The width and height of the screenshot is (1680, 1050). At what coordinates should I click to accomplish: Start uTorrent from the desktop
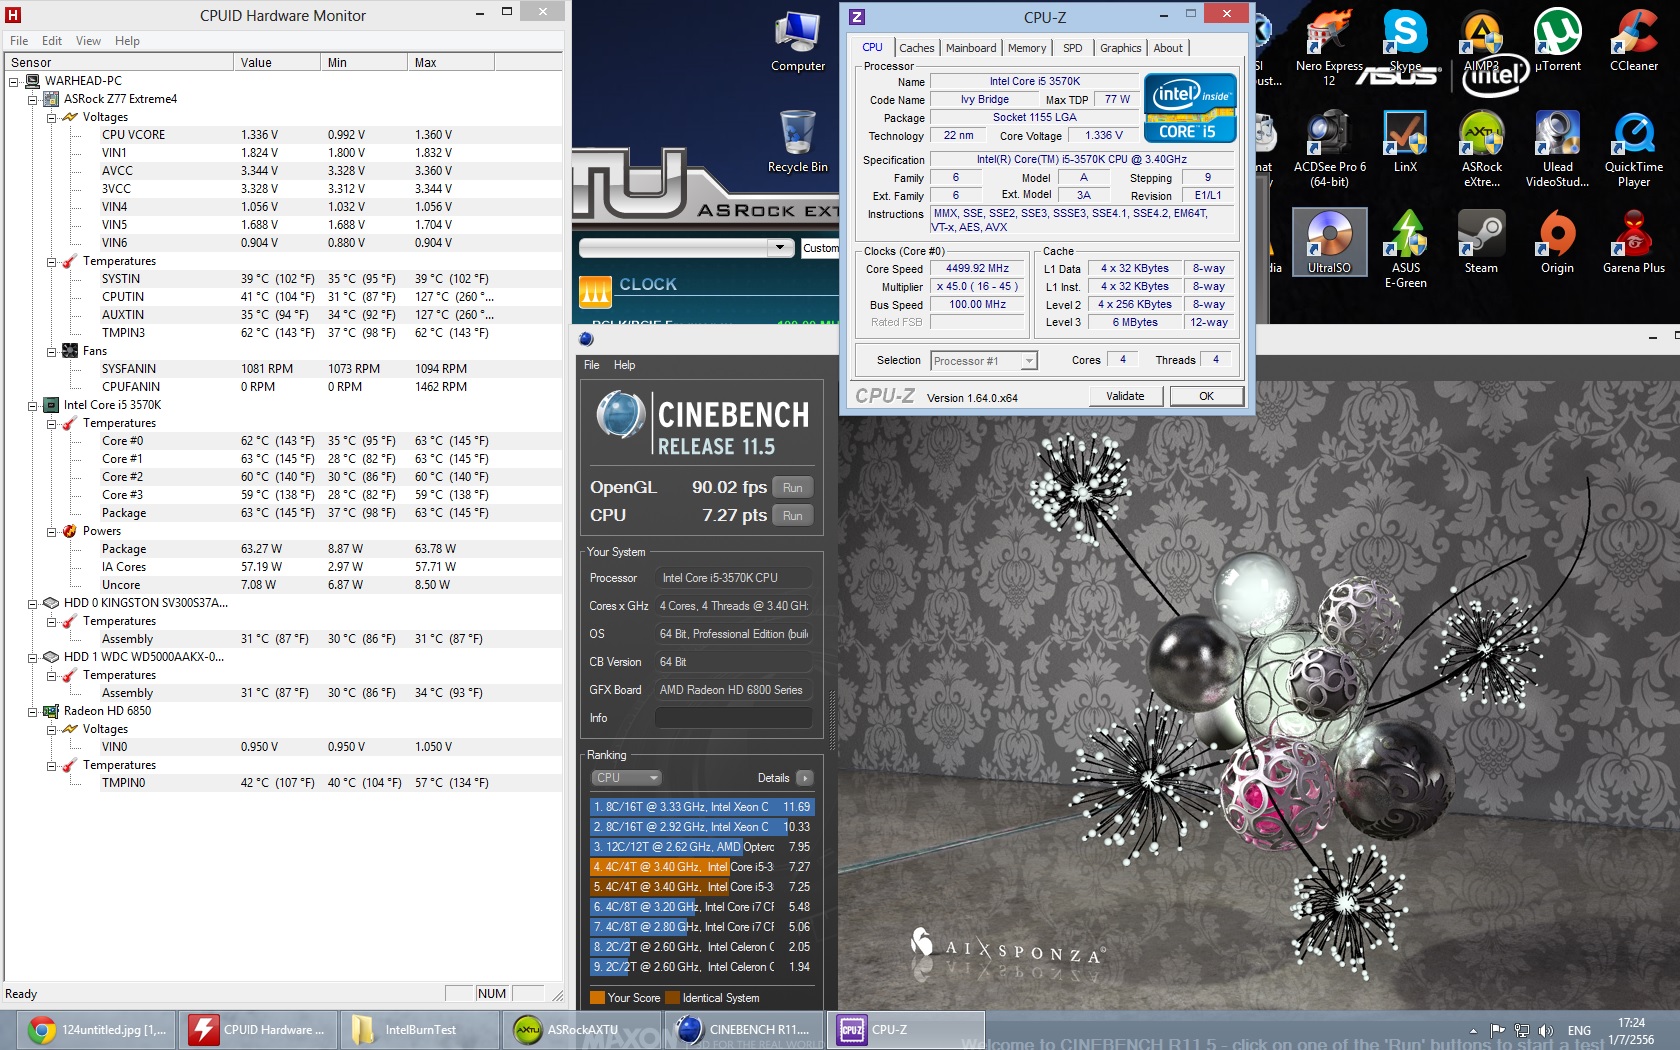(x=1557, y=41)
